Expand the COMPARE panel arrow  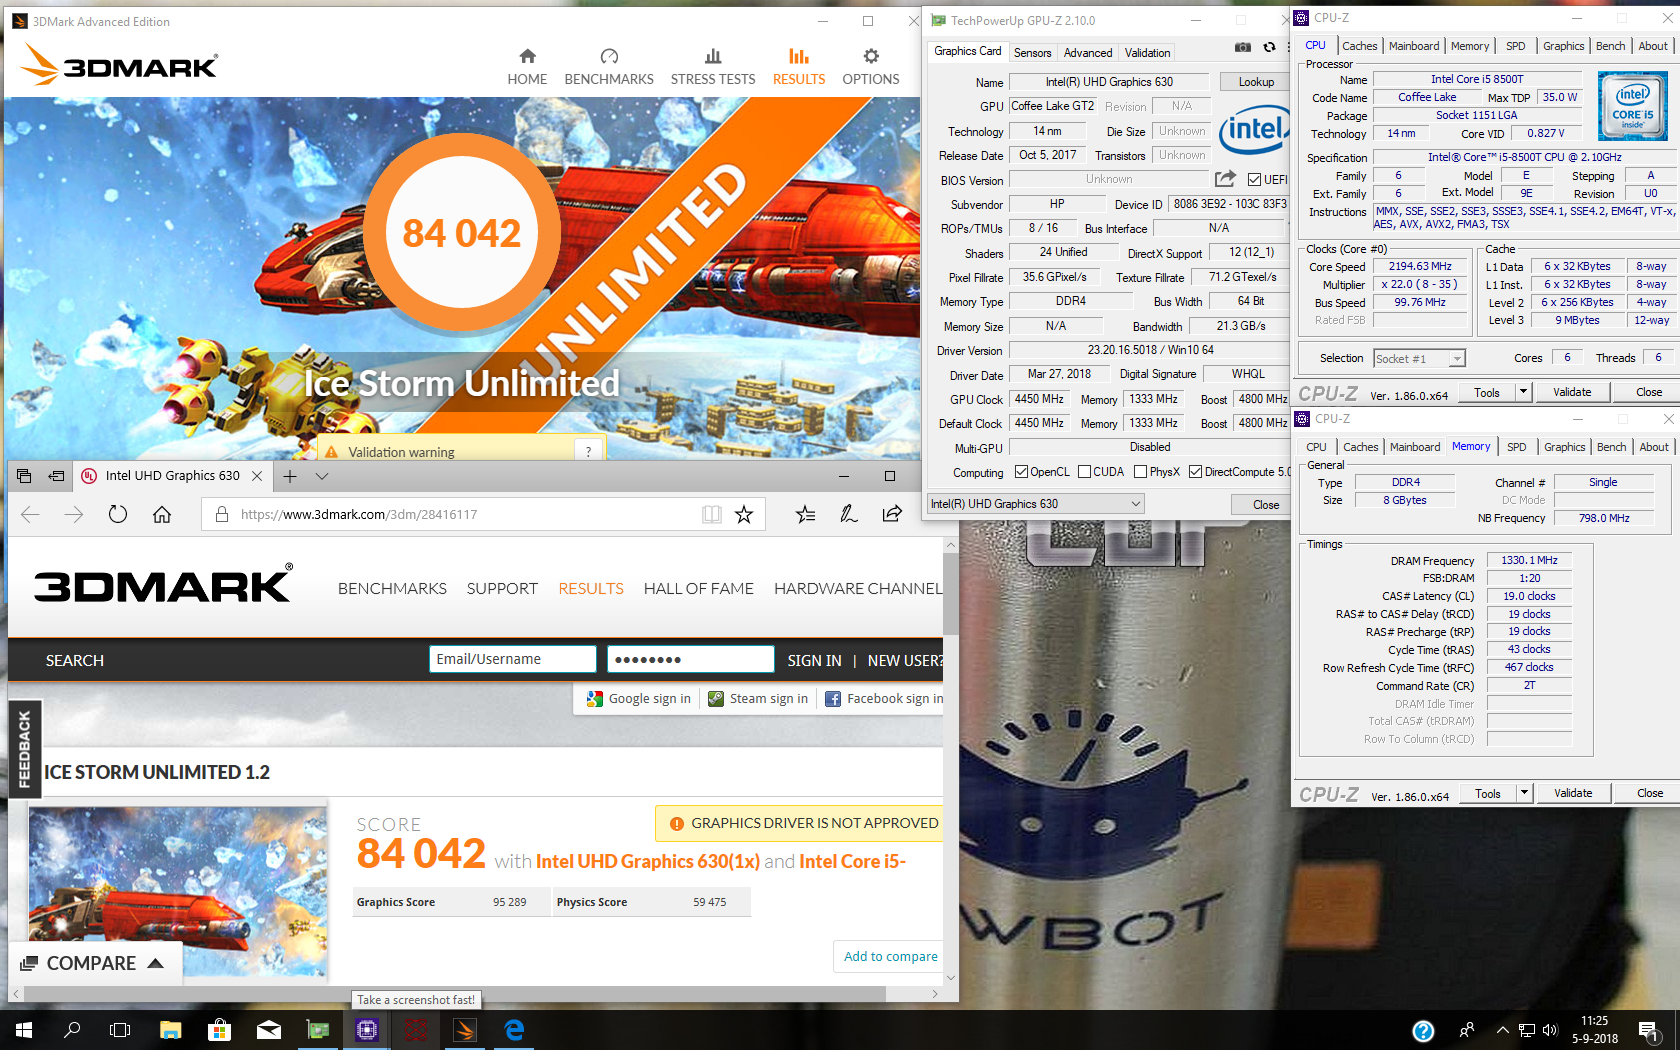[x=156, y=963]
